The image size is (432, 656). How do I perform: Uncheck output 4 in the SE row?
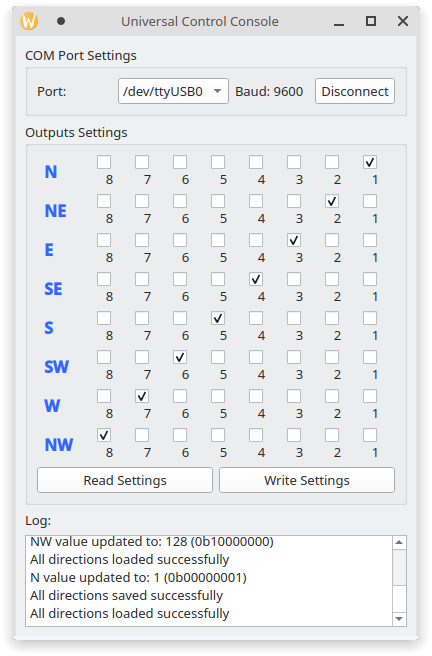coord(256,279)
